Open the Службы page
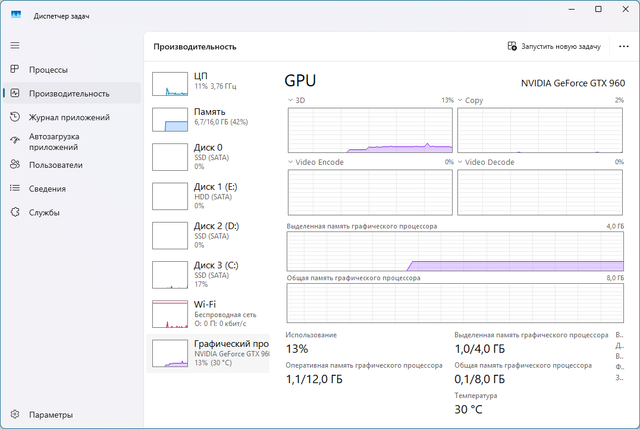Screen dimensions: 640x429 tap(72, 212)
